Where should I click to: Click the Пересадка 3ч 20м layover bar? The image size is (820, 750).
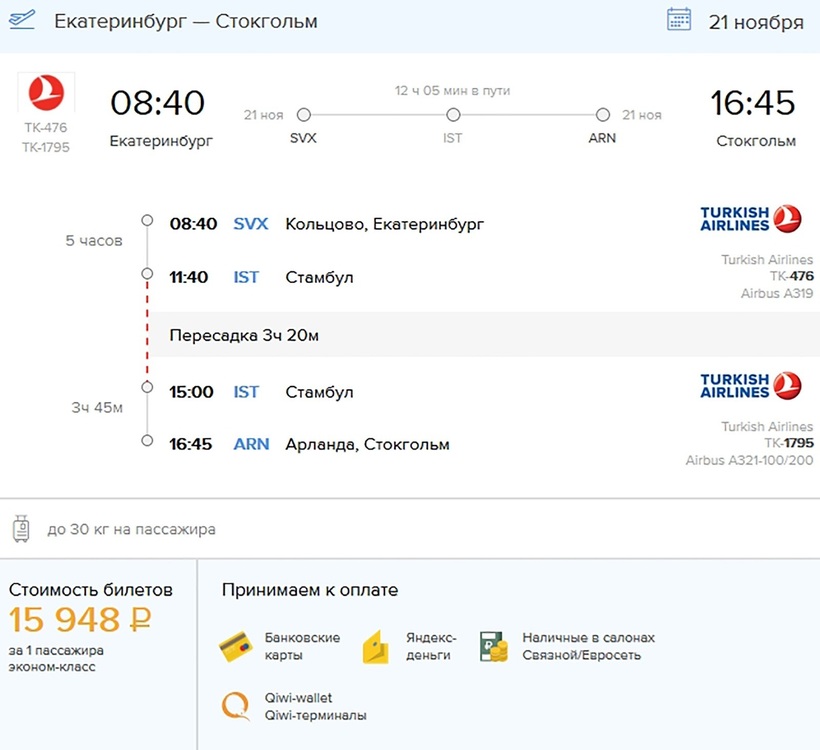482,335
